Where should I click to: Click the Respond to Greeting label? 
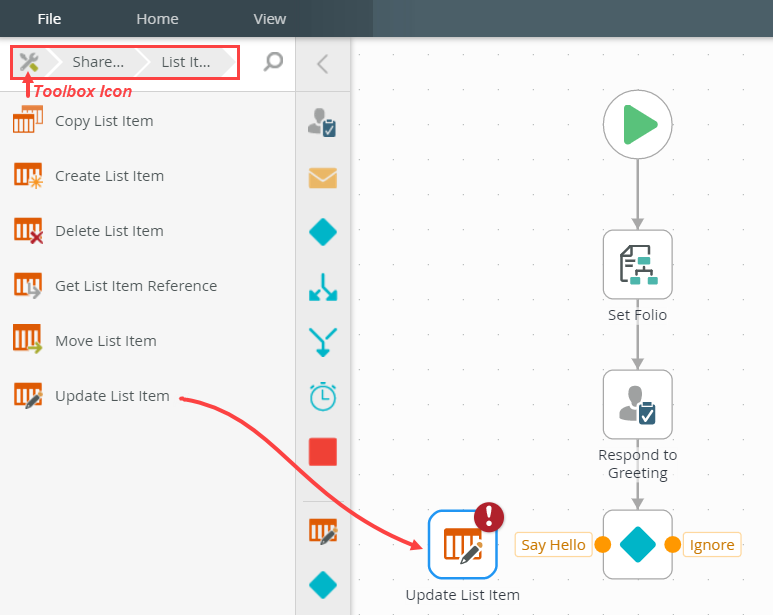pos(637,464)
